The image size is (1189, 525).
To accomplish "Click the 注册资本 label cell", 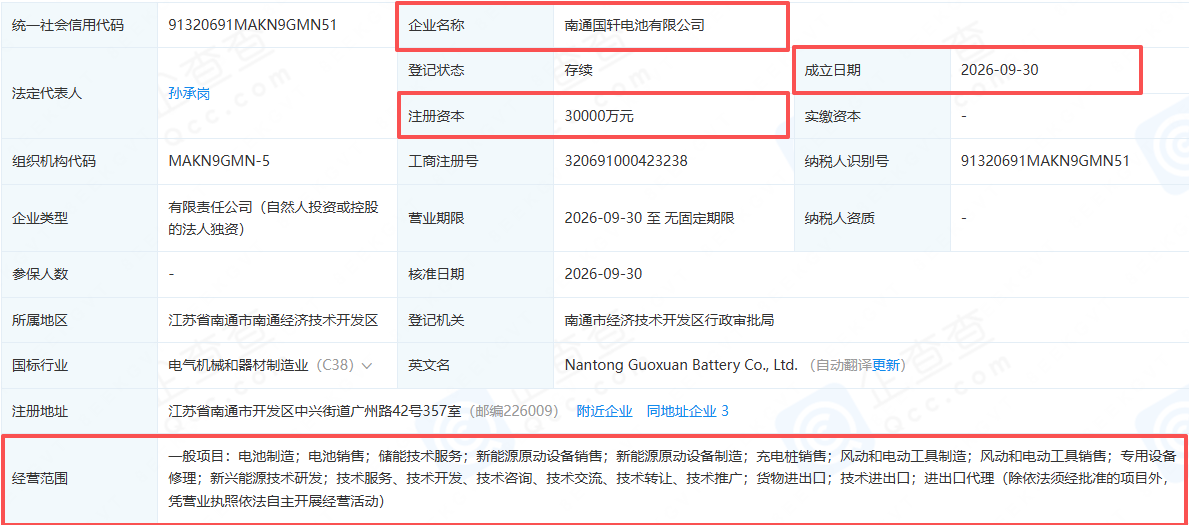I will tap(475, 116).
